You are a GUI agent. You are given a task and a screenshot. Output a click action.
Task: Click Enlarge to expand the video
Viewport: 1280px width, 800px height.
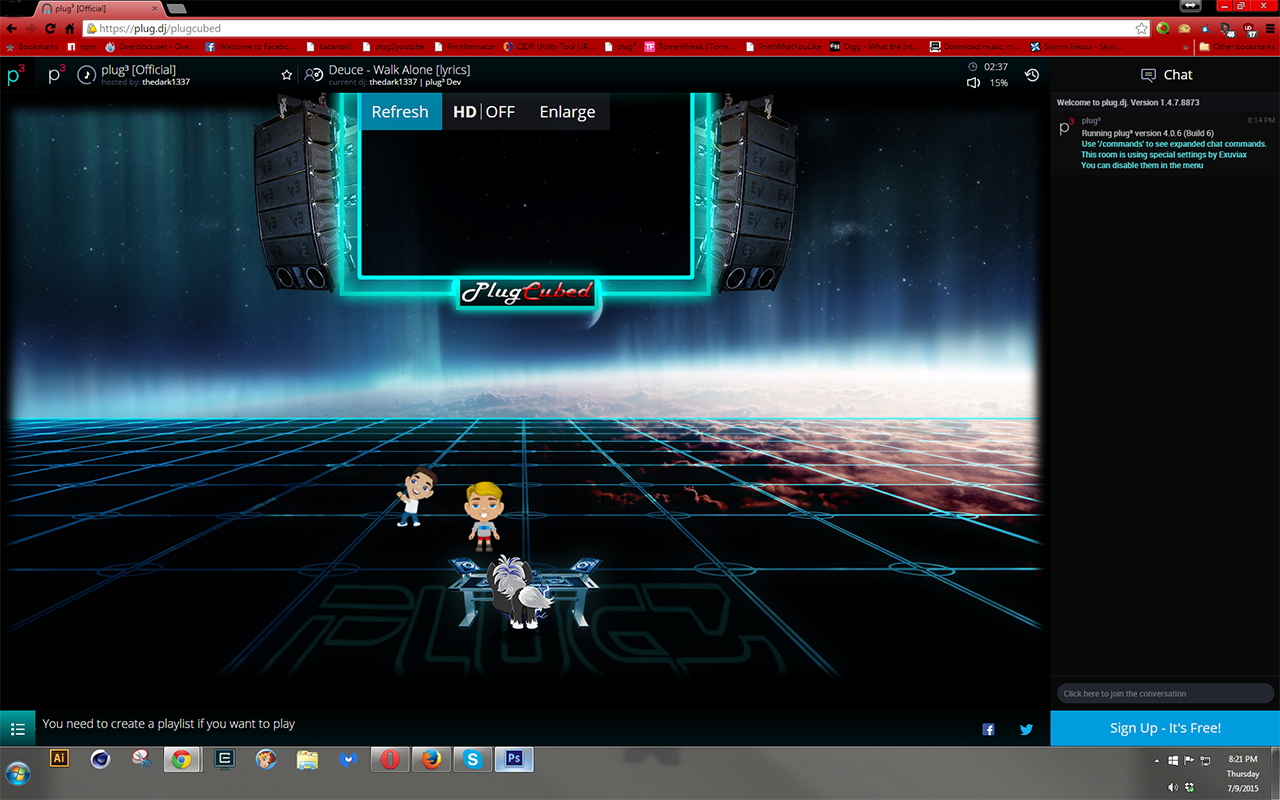tap(567, 112)
